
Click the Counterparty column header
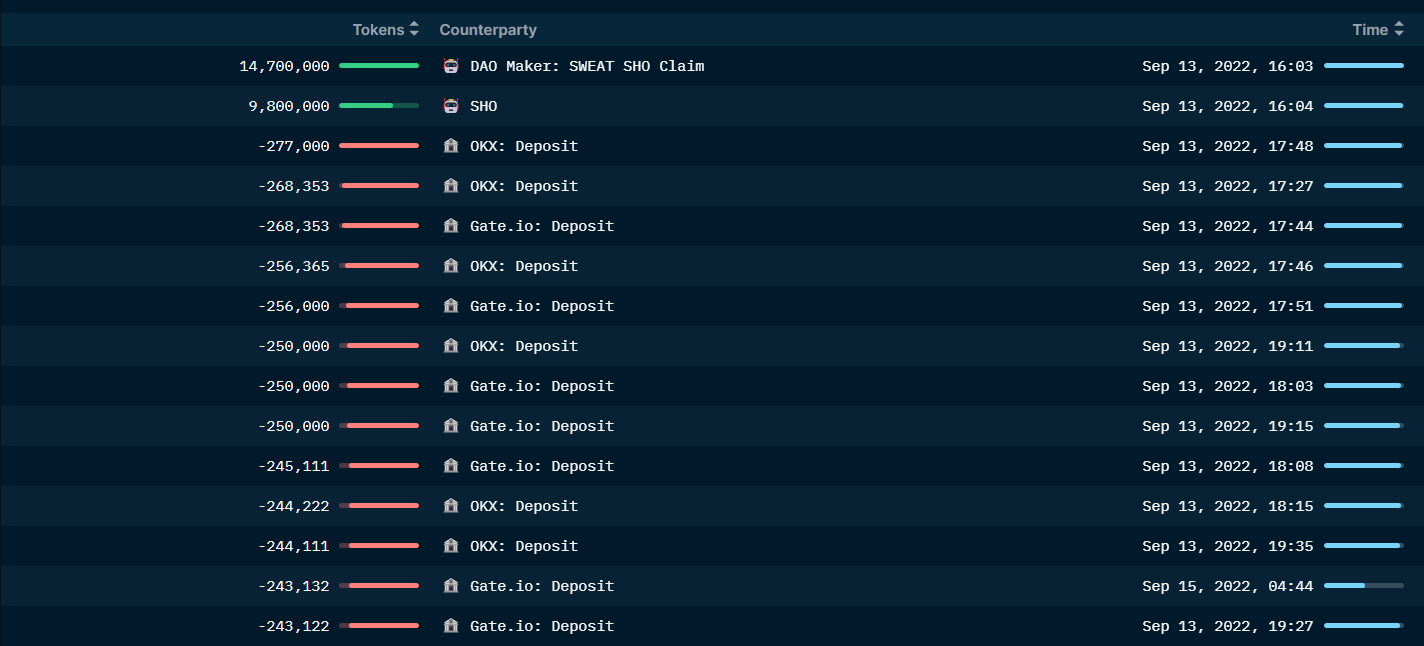pos(488,30)
